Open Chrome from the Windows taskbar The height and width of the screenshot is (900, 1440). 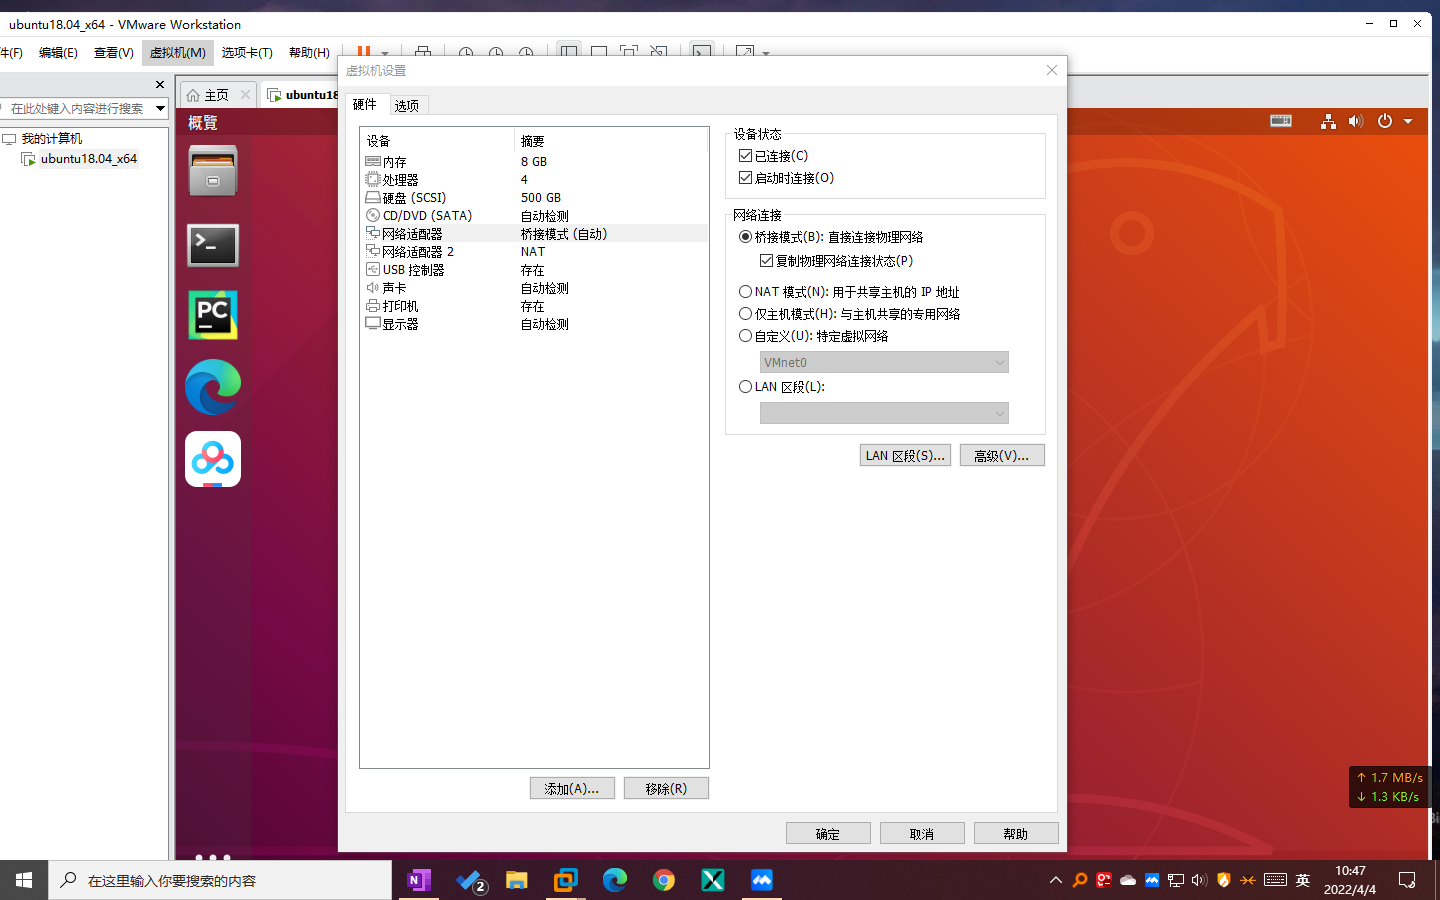(x=664, y=880)
